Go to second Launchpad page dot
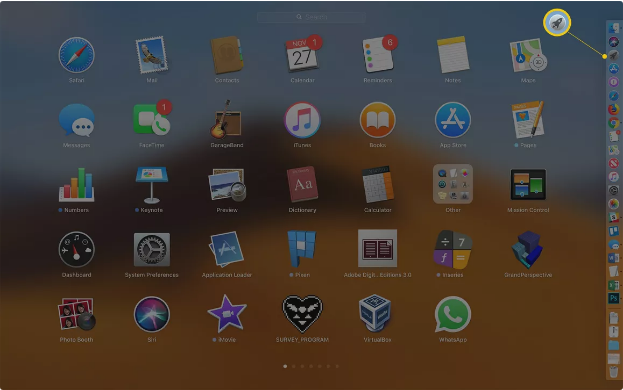 point(294,366)
